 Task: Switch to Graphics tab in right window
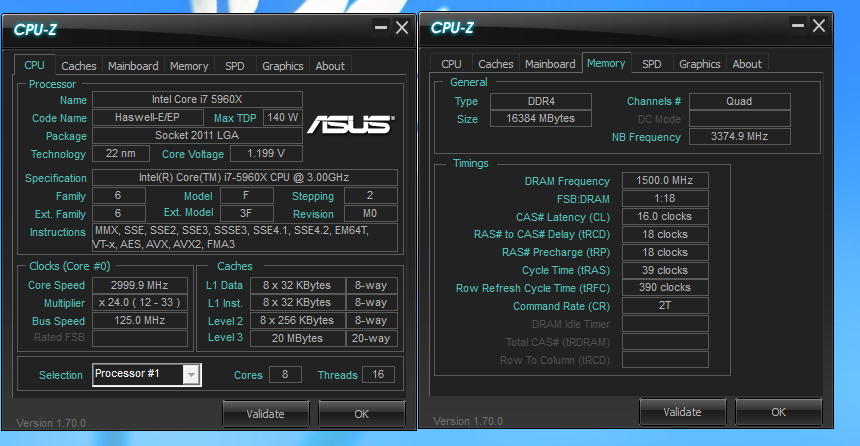(x=699, y=64)
